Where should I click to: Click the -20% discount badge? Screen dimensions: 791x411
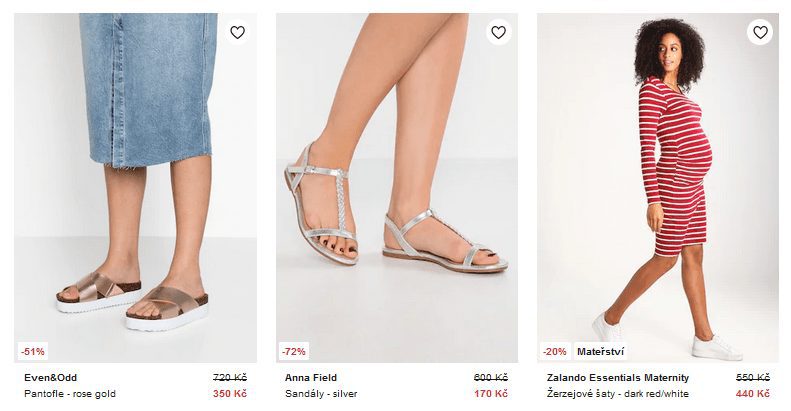[555, 351]
